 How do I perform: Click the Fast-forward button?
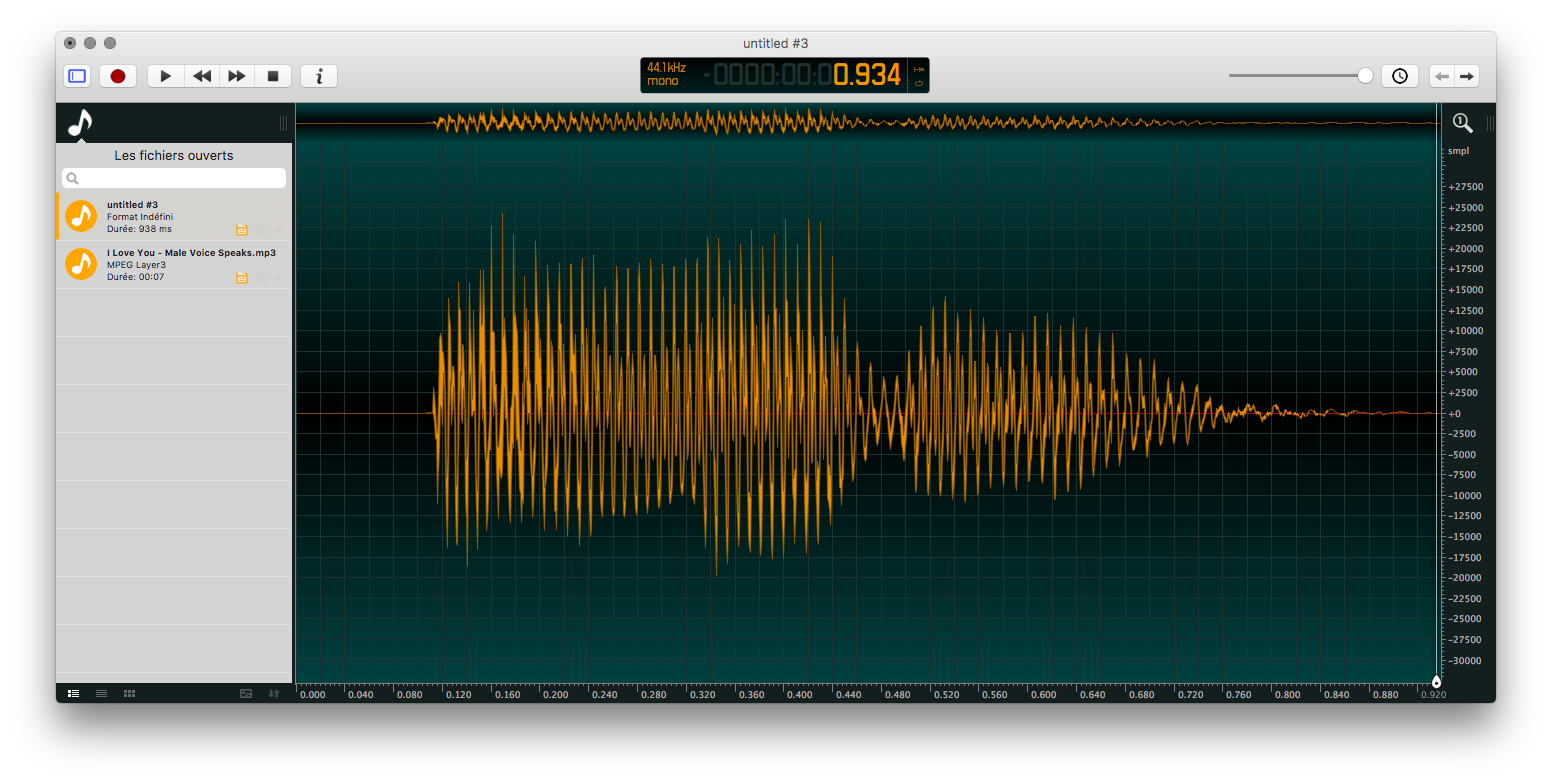coord(237,76)
